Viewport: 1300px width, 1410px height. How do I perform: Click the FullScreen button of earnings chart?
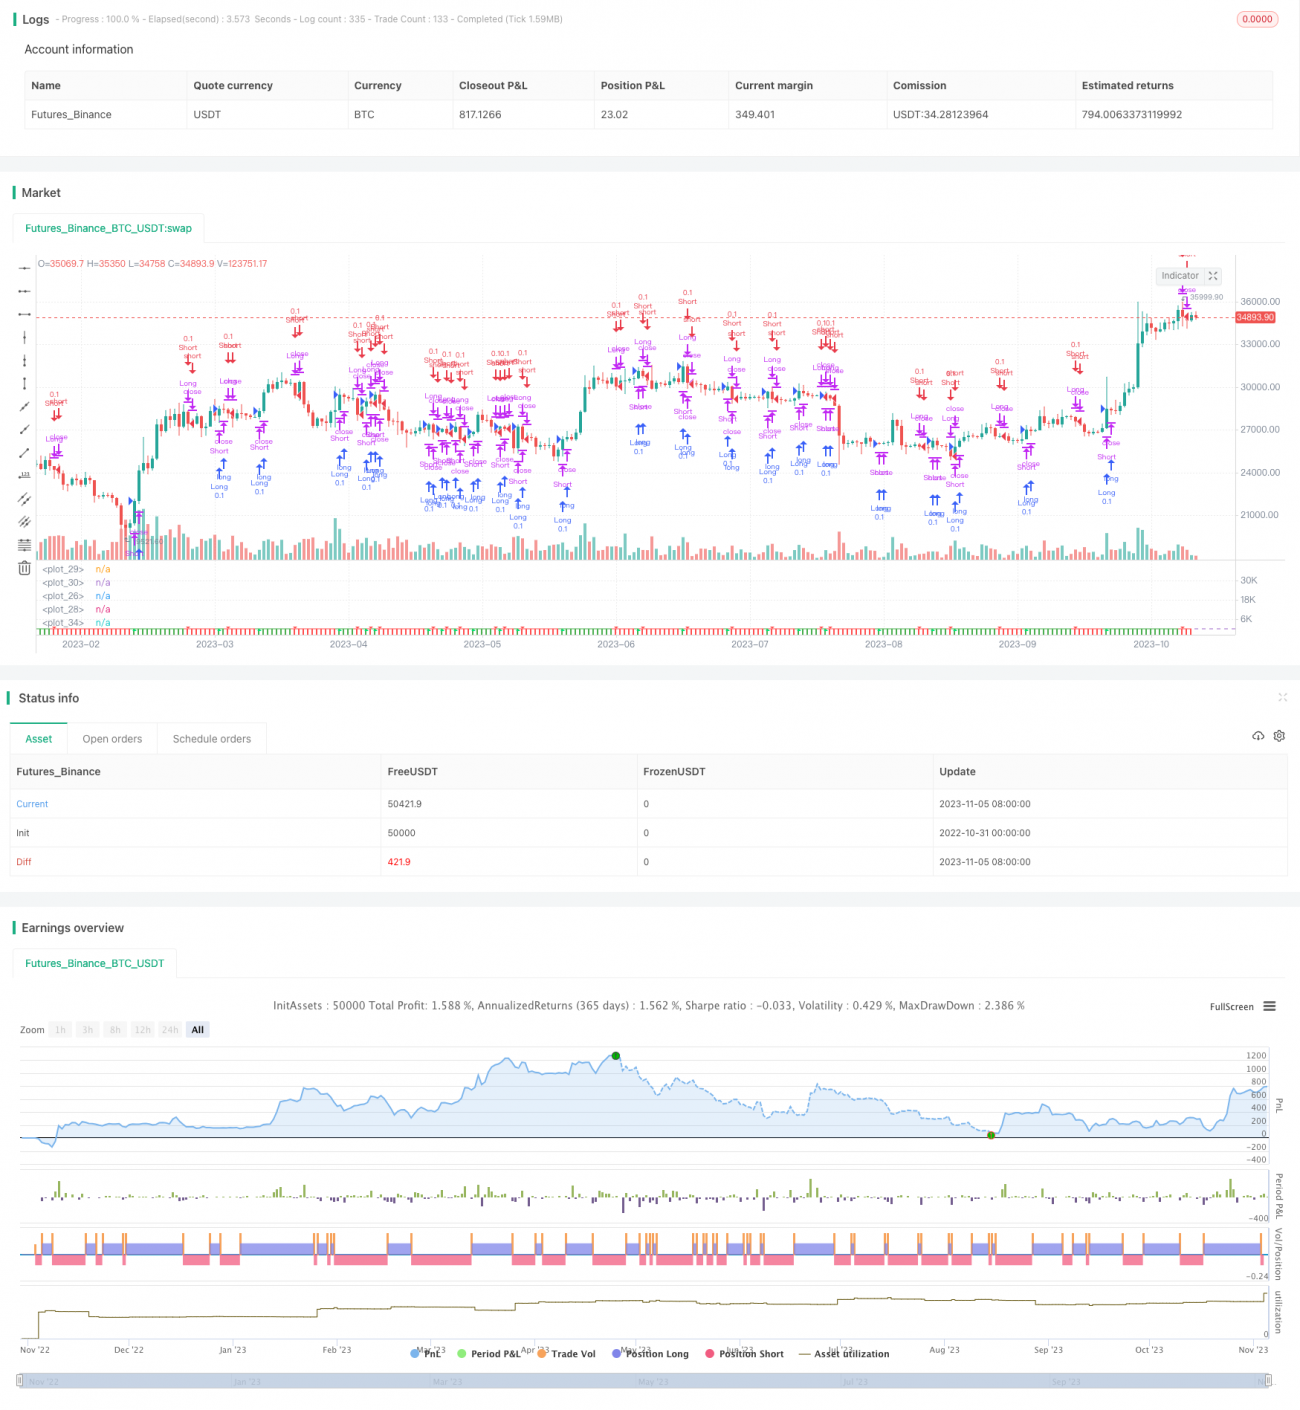coord(1231,1007)
